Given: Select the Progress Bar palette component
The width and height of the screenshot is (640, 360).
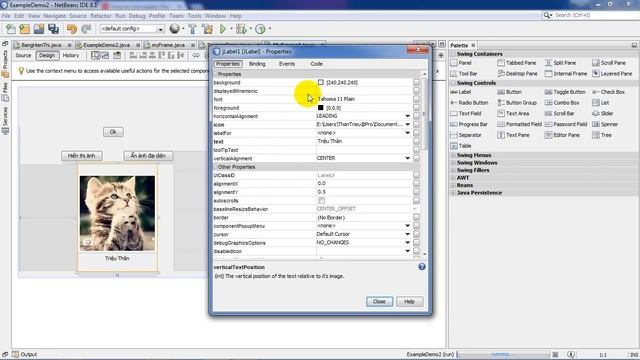Looking at the screenshot, I should point(469,124).
